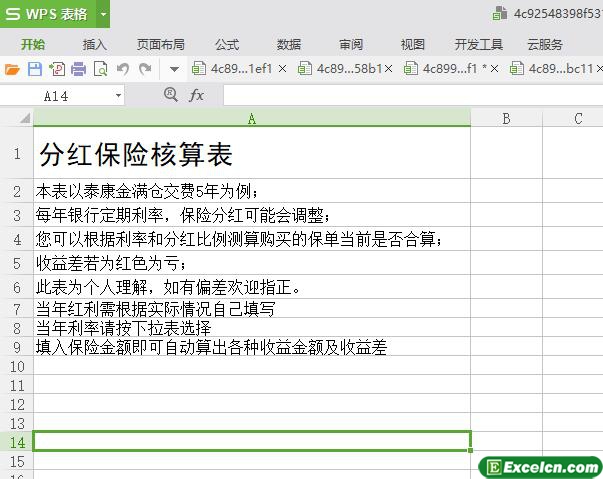Click the selected cell A14
The width and height of the screenshot is (603, 479).
[252, 441]
